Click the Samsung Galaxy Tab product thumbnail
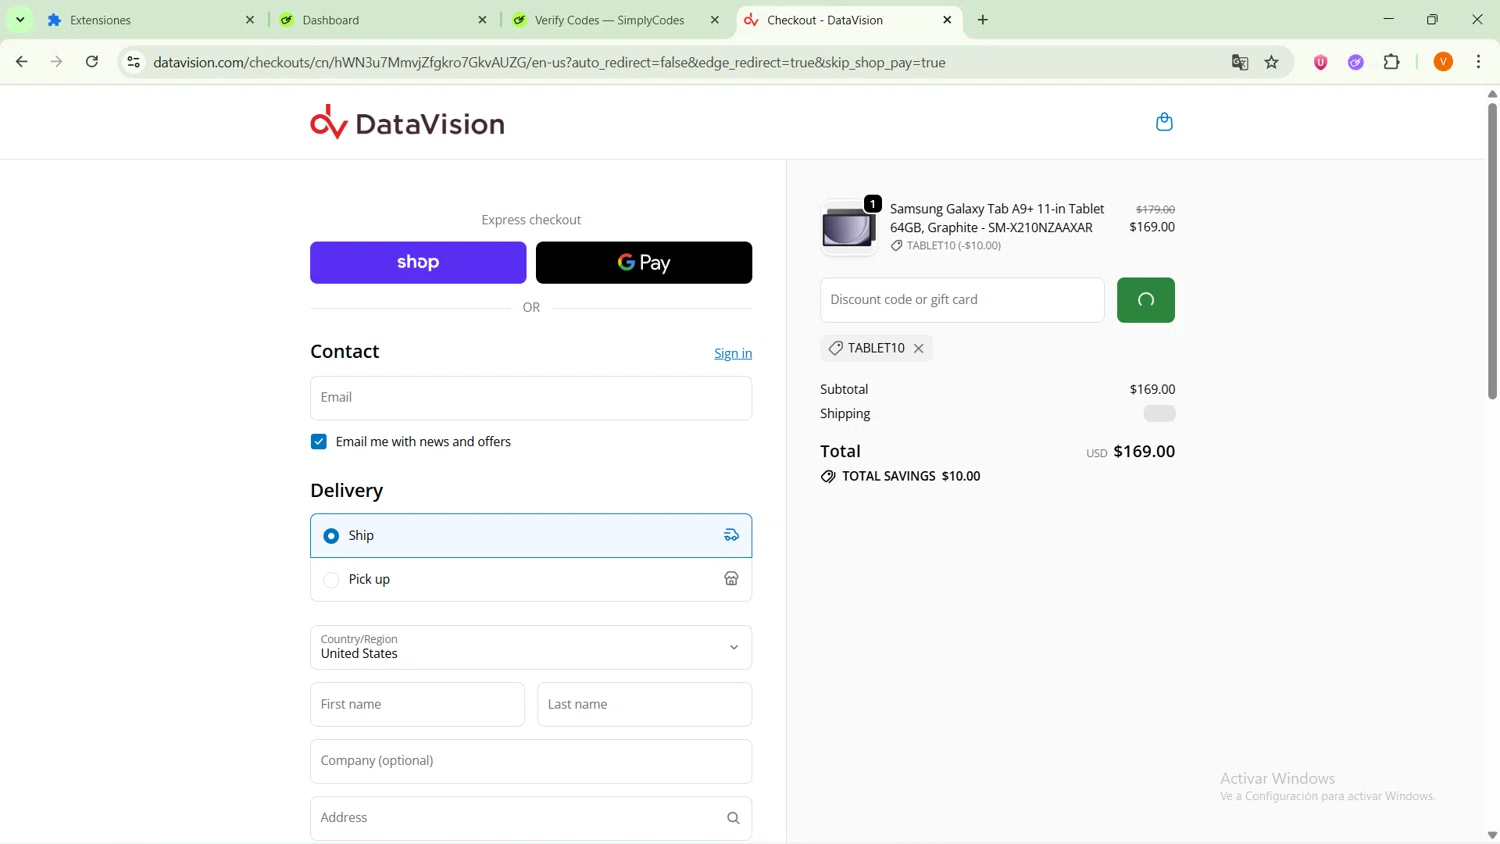 tap(848, 228)
